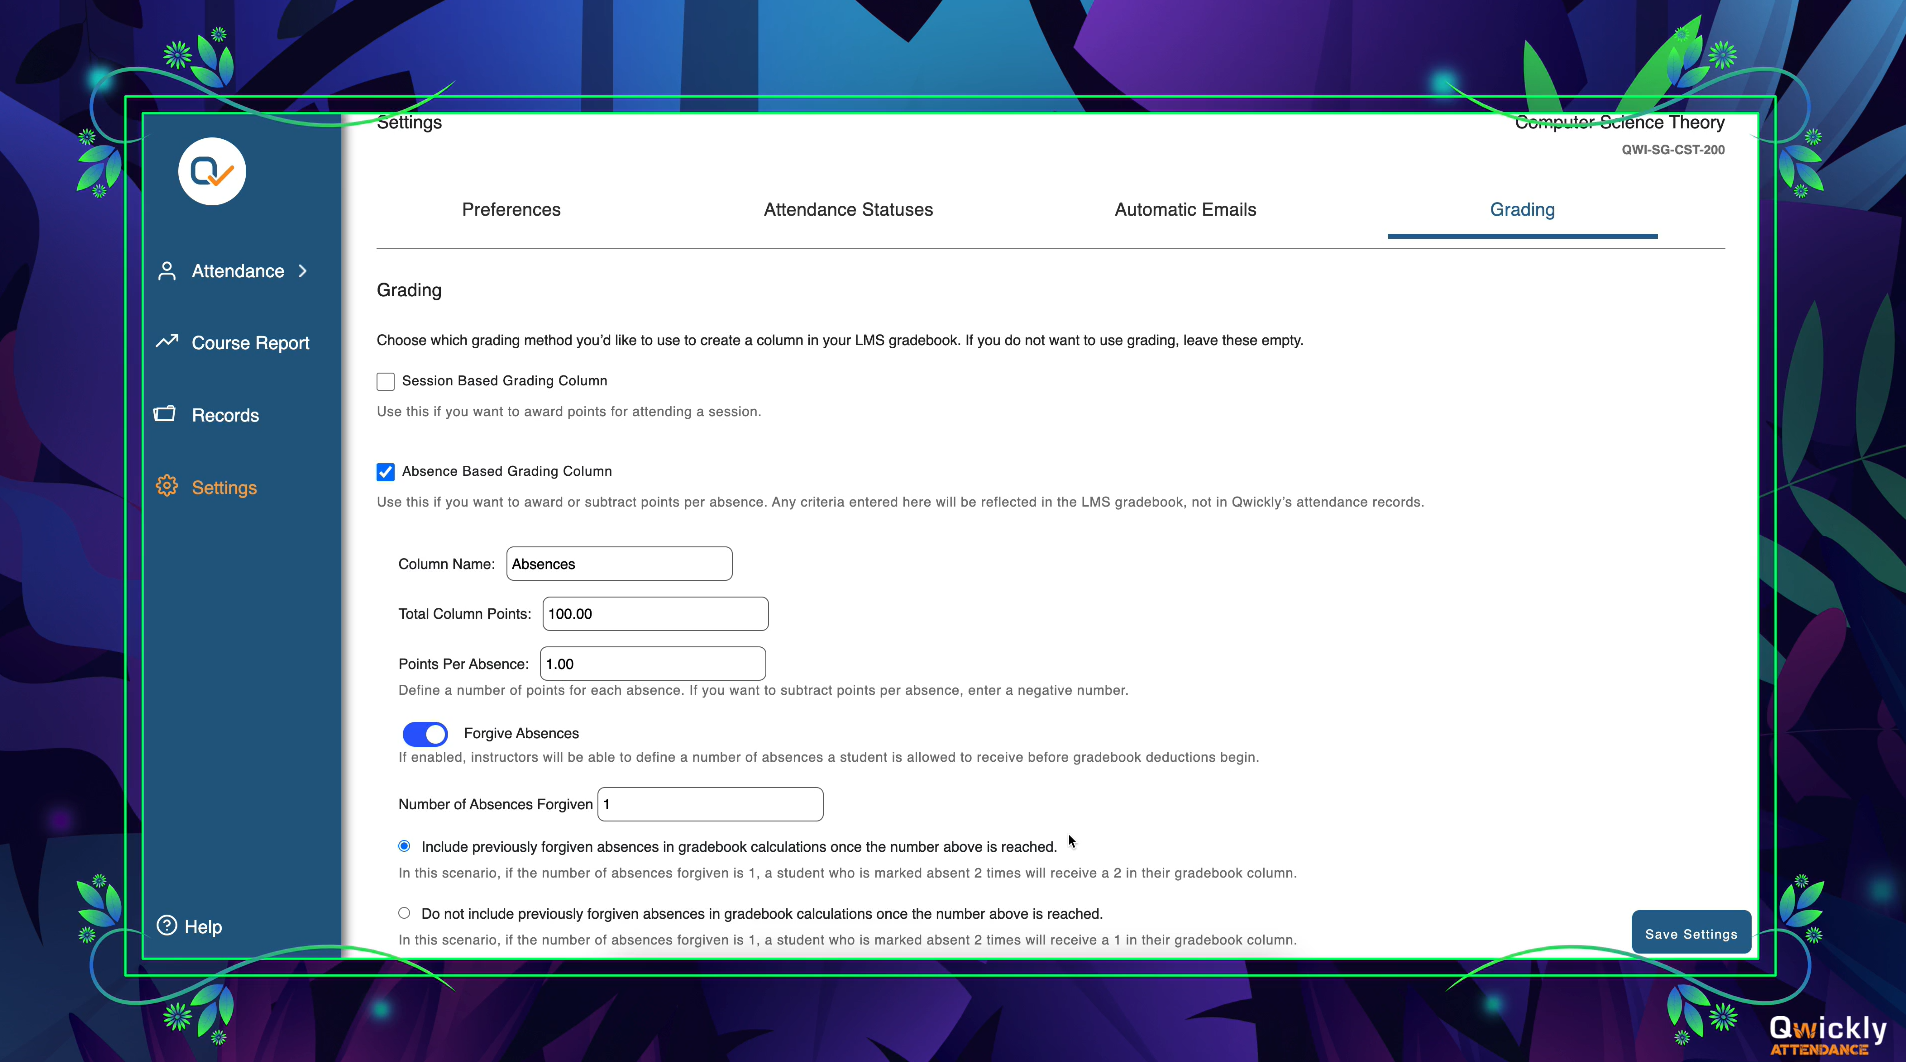Open the Course Report page link
The width and height of the screenshot is (1906, 1062).
(x=250, y=343)
